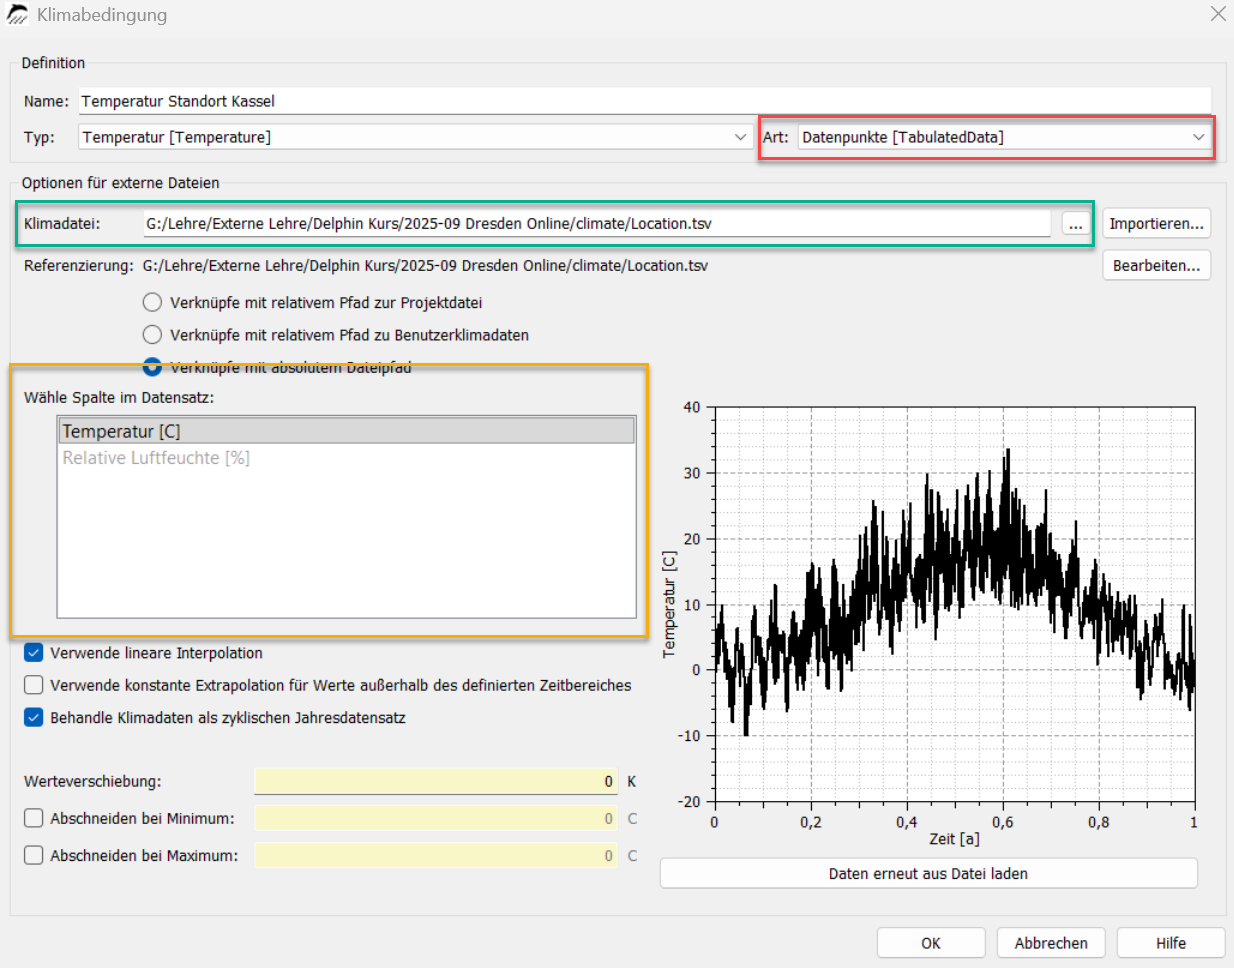Viewport: 1234px width, 968px height.
Task: Close the Klimabedingung dialog window
Action: pos(1217,14)
